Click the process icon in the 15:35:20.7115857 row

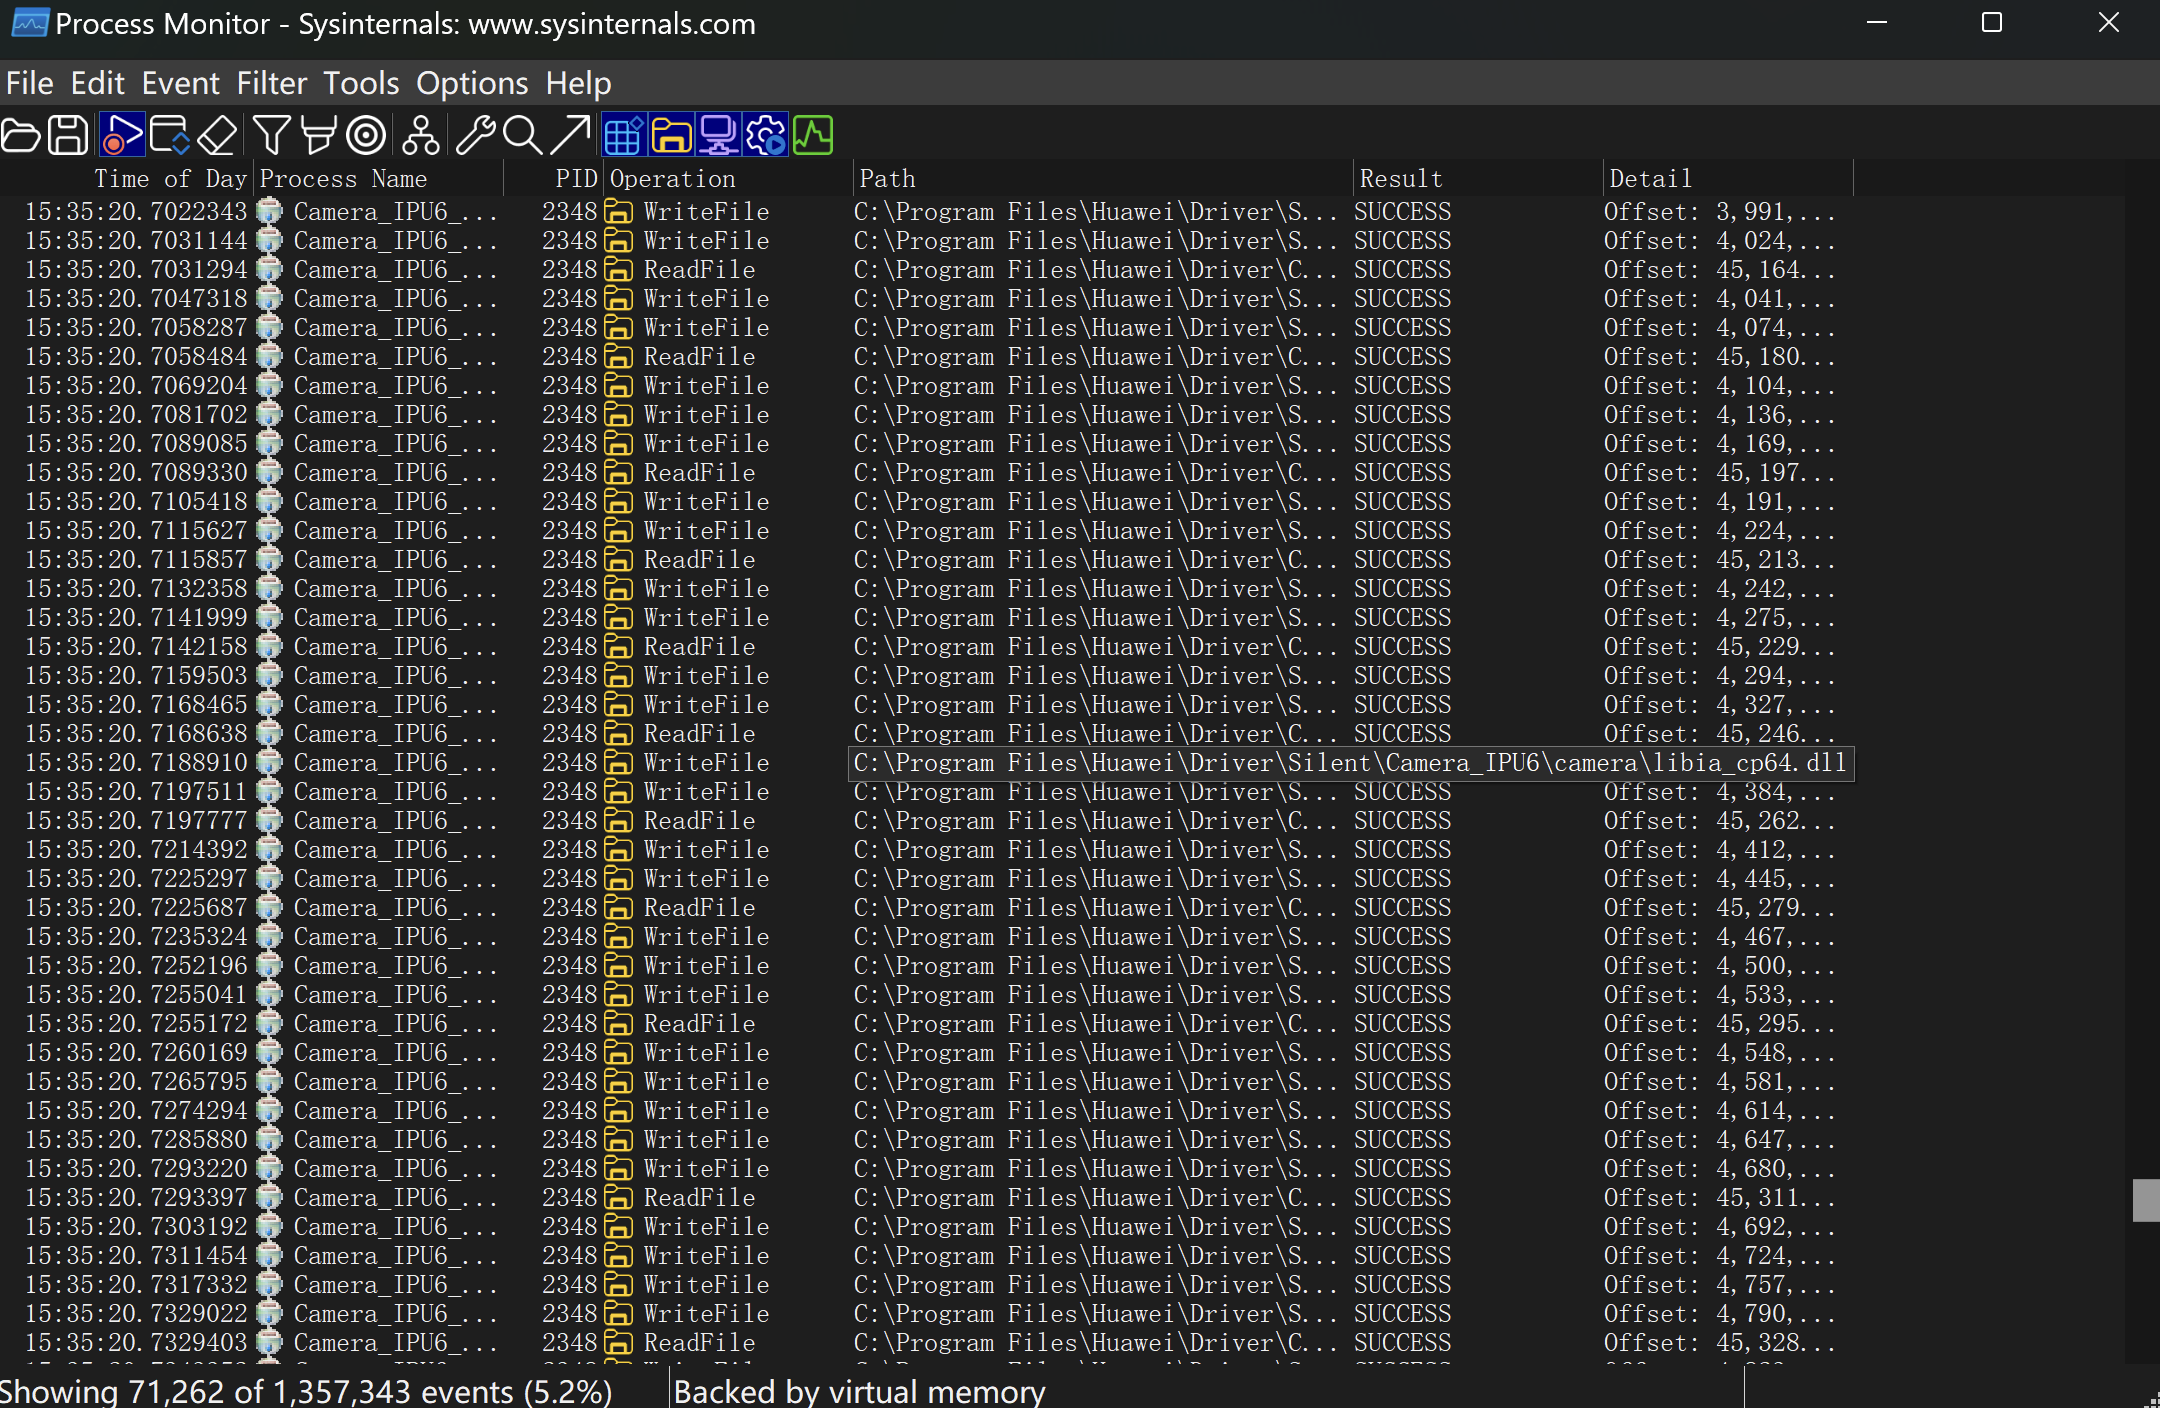(269, 559)
